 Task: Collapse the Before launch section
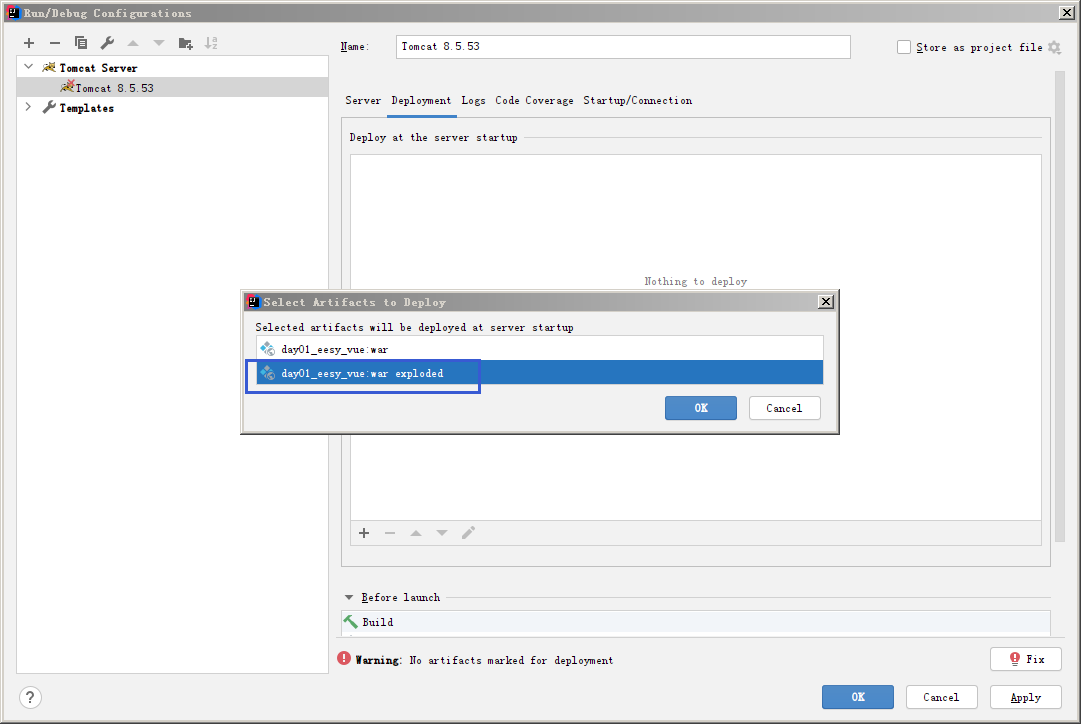[349, 597]
